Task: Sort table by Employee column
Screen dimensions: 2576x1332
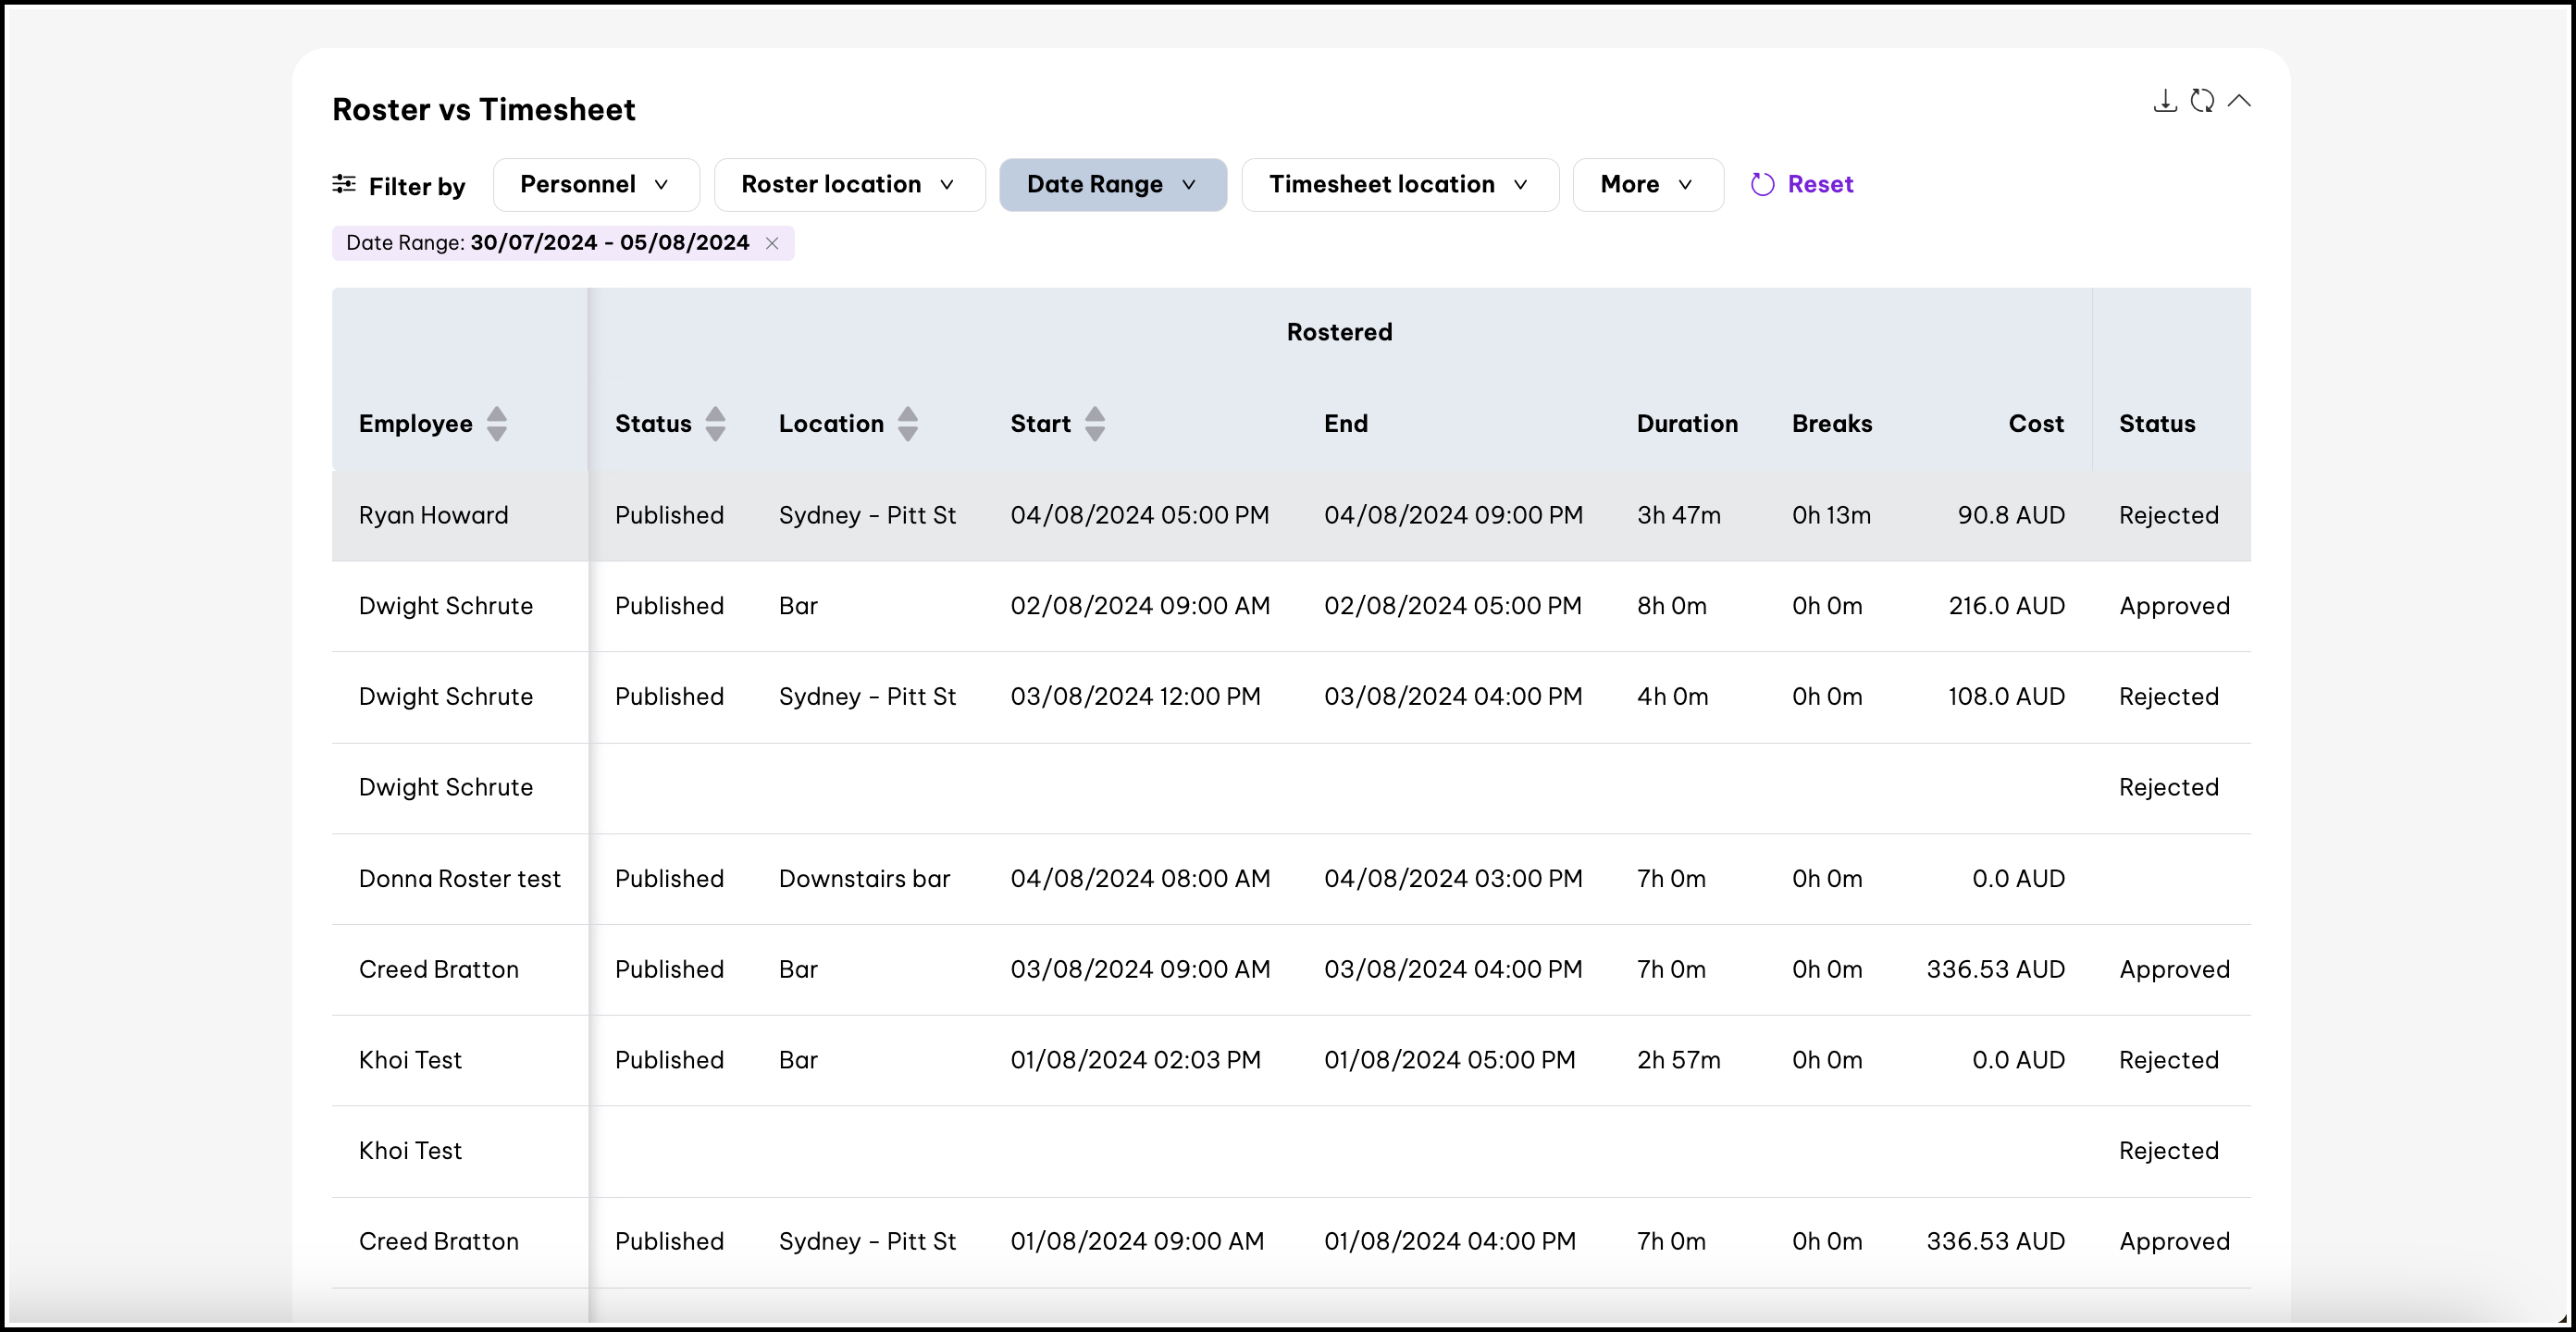Action: [496, 423]
